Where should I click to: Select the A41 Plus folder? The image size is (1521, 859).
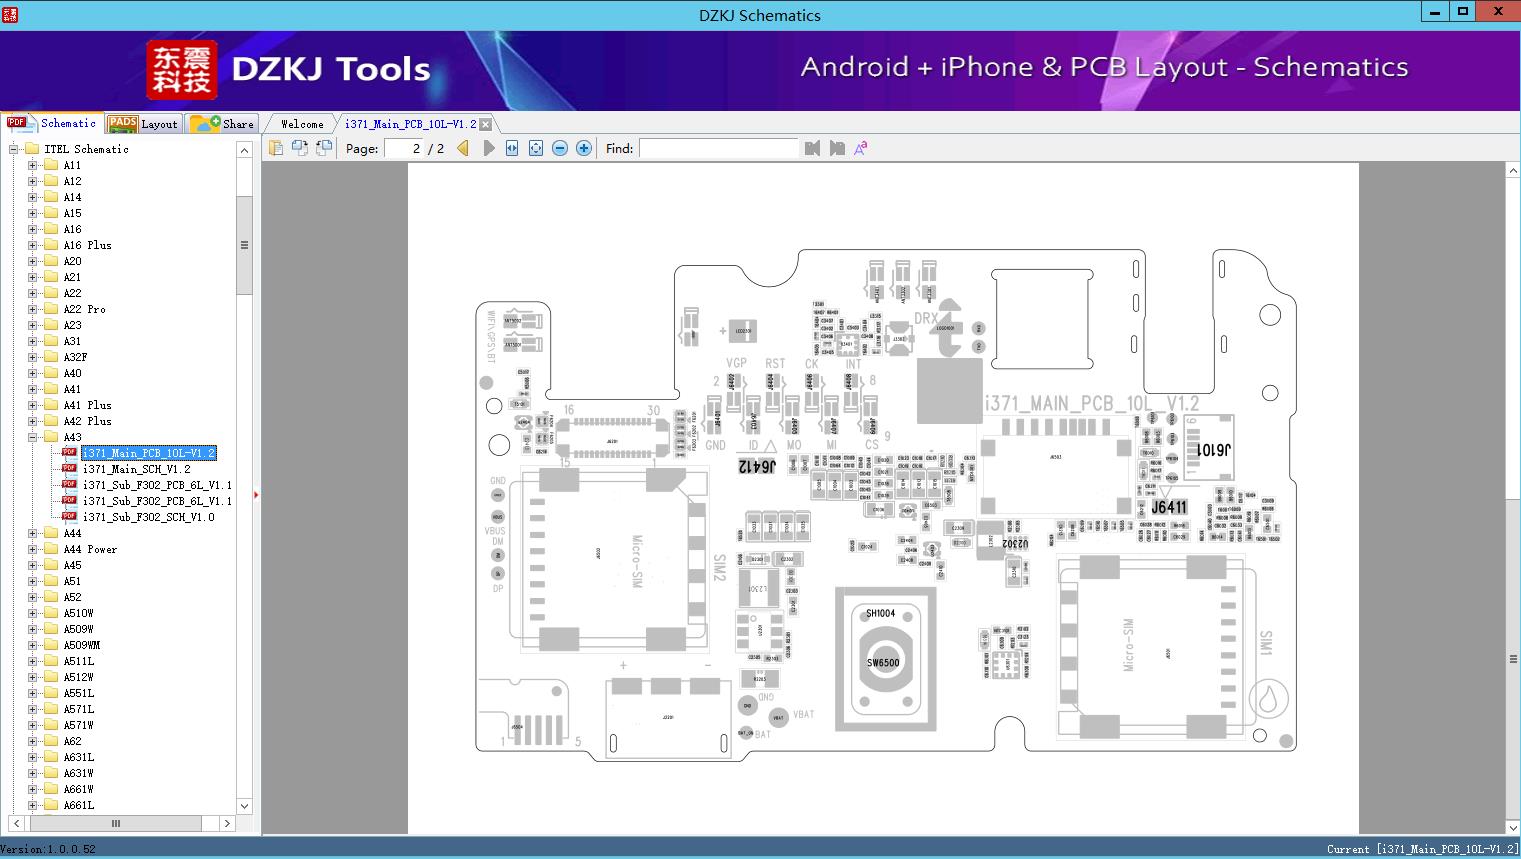click(87, 405)
